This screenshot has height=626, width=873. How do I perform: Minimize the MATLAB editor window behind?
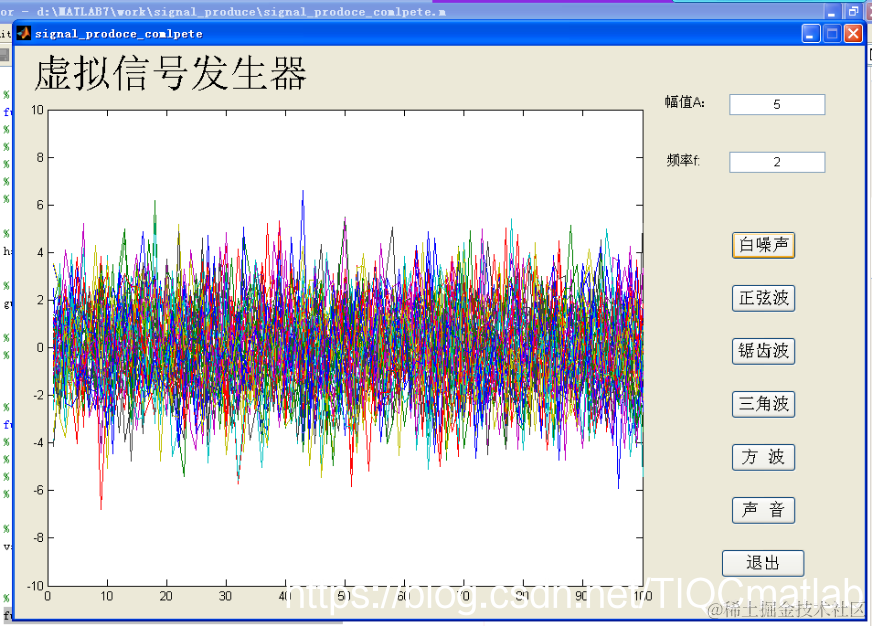coord(832,11)
